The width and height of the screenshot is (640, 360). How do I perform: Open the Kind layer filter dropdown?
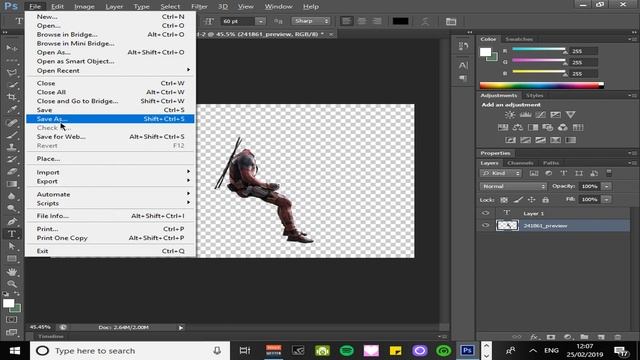tap(501, 173)
